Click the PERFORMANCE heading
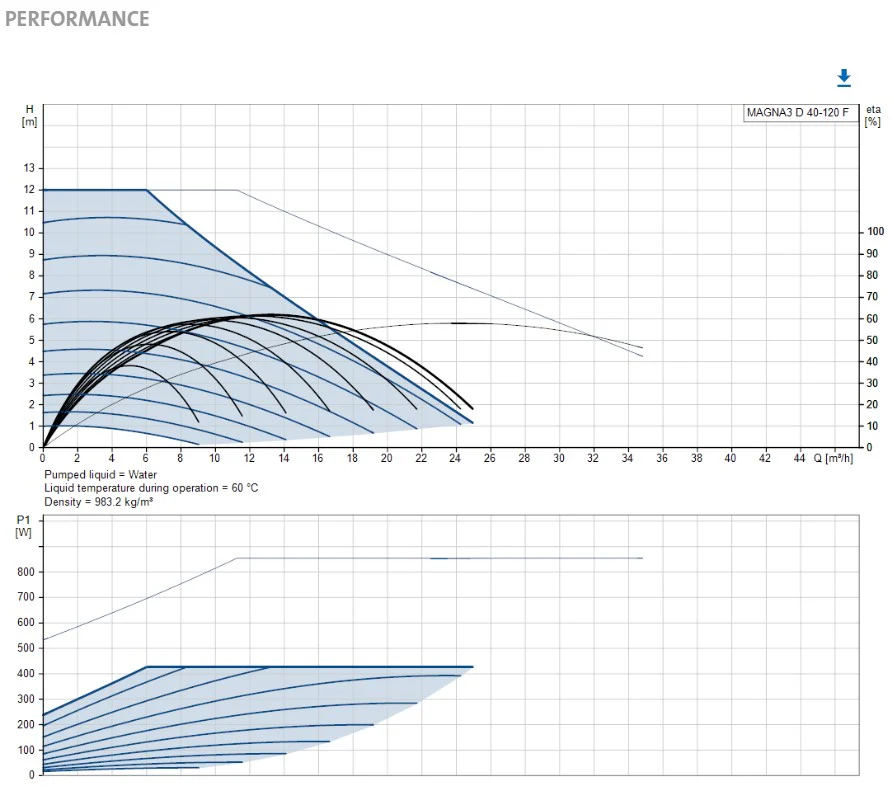Viewport: 894px width, 809px height. pyautogui.click(x=77, y=19)
